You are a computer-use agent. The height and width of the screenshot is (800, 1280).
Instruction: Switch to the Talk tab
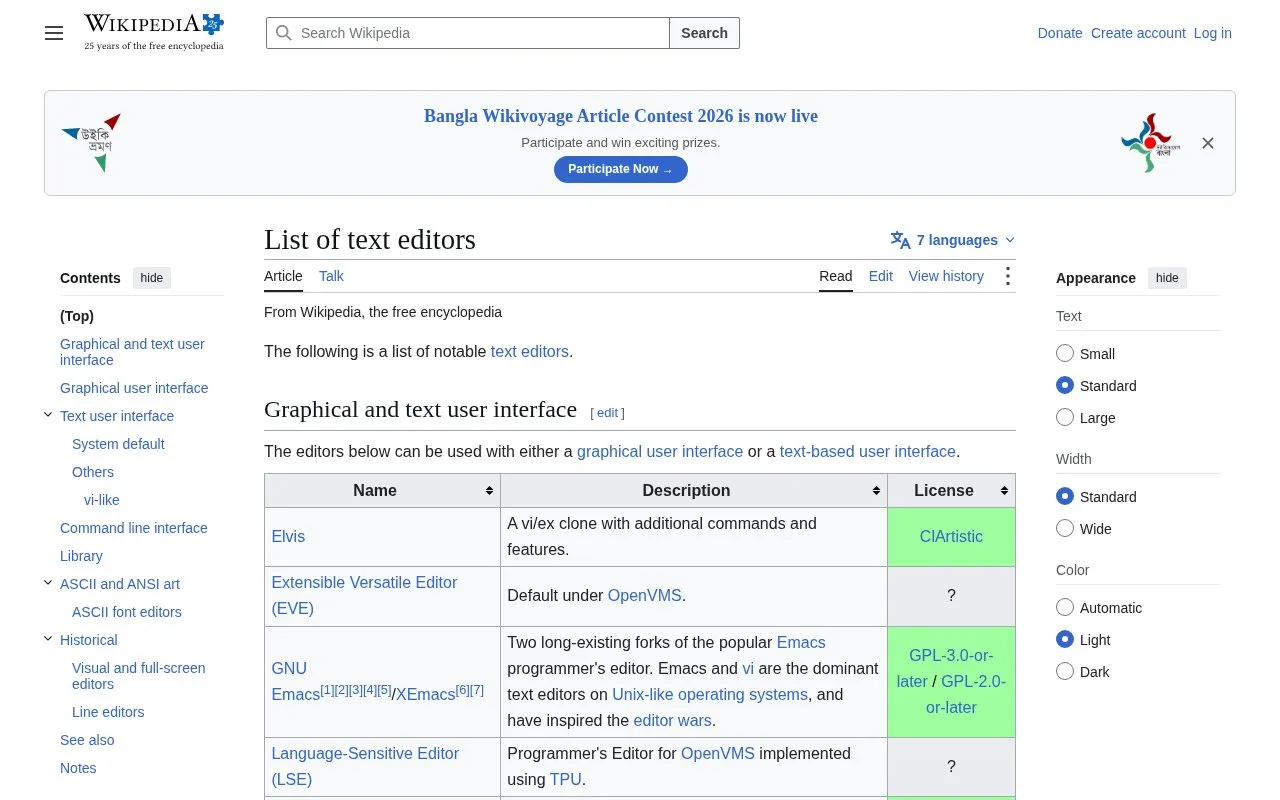pyautogui.click(x=331, y=276)
